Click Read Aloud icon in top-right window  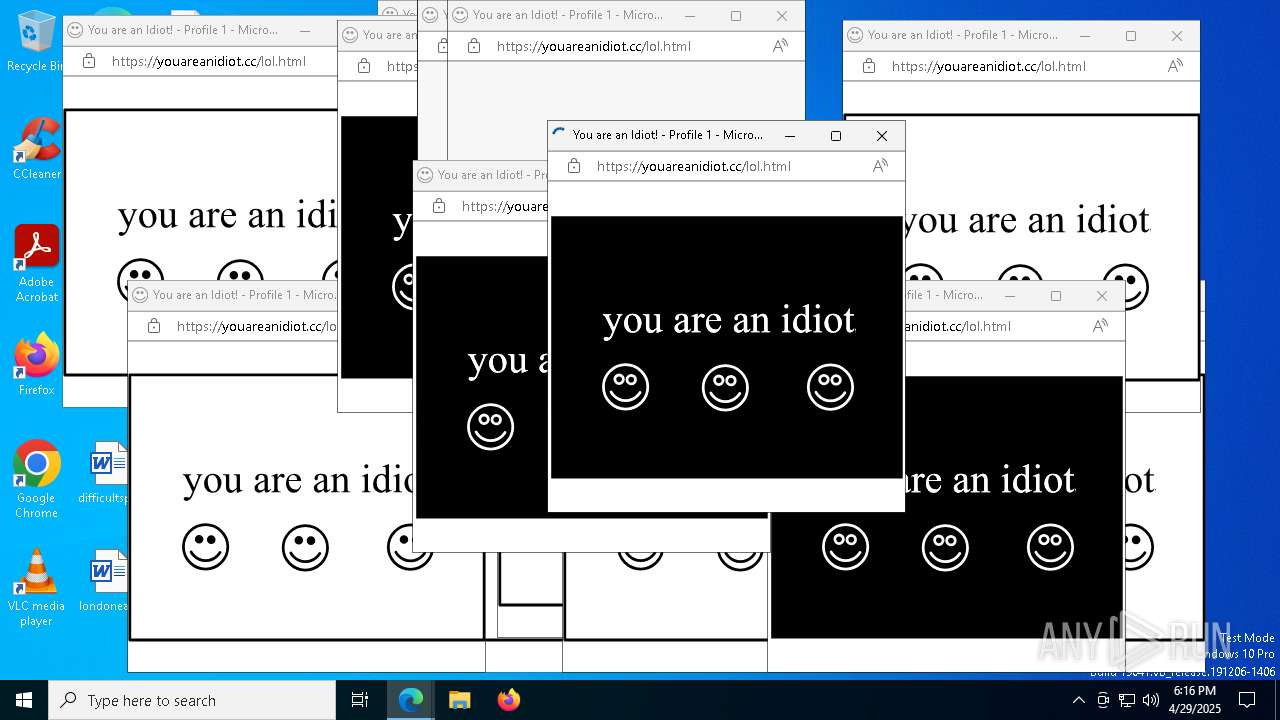1175,66
